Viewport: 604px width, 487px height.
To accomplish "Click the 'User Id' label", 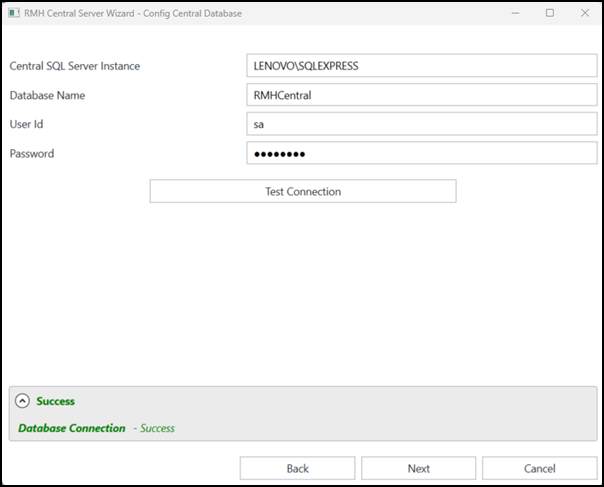I will 26,124.
